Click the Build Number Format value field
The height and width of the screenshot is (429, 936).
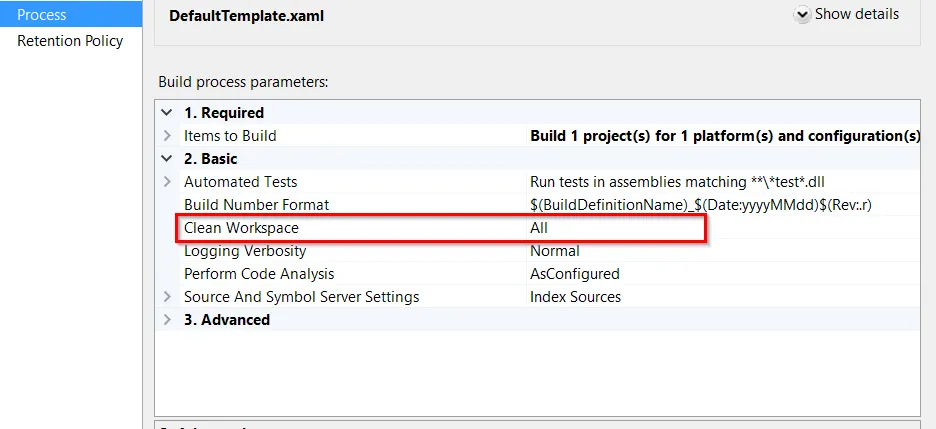(x=700, y=205)
